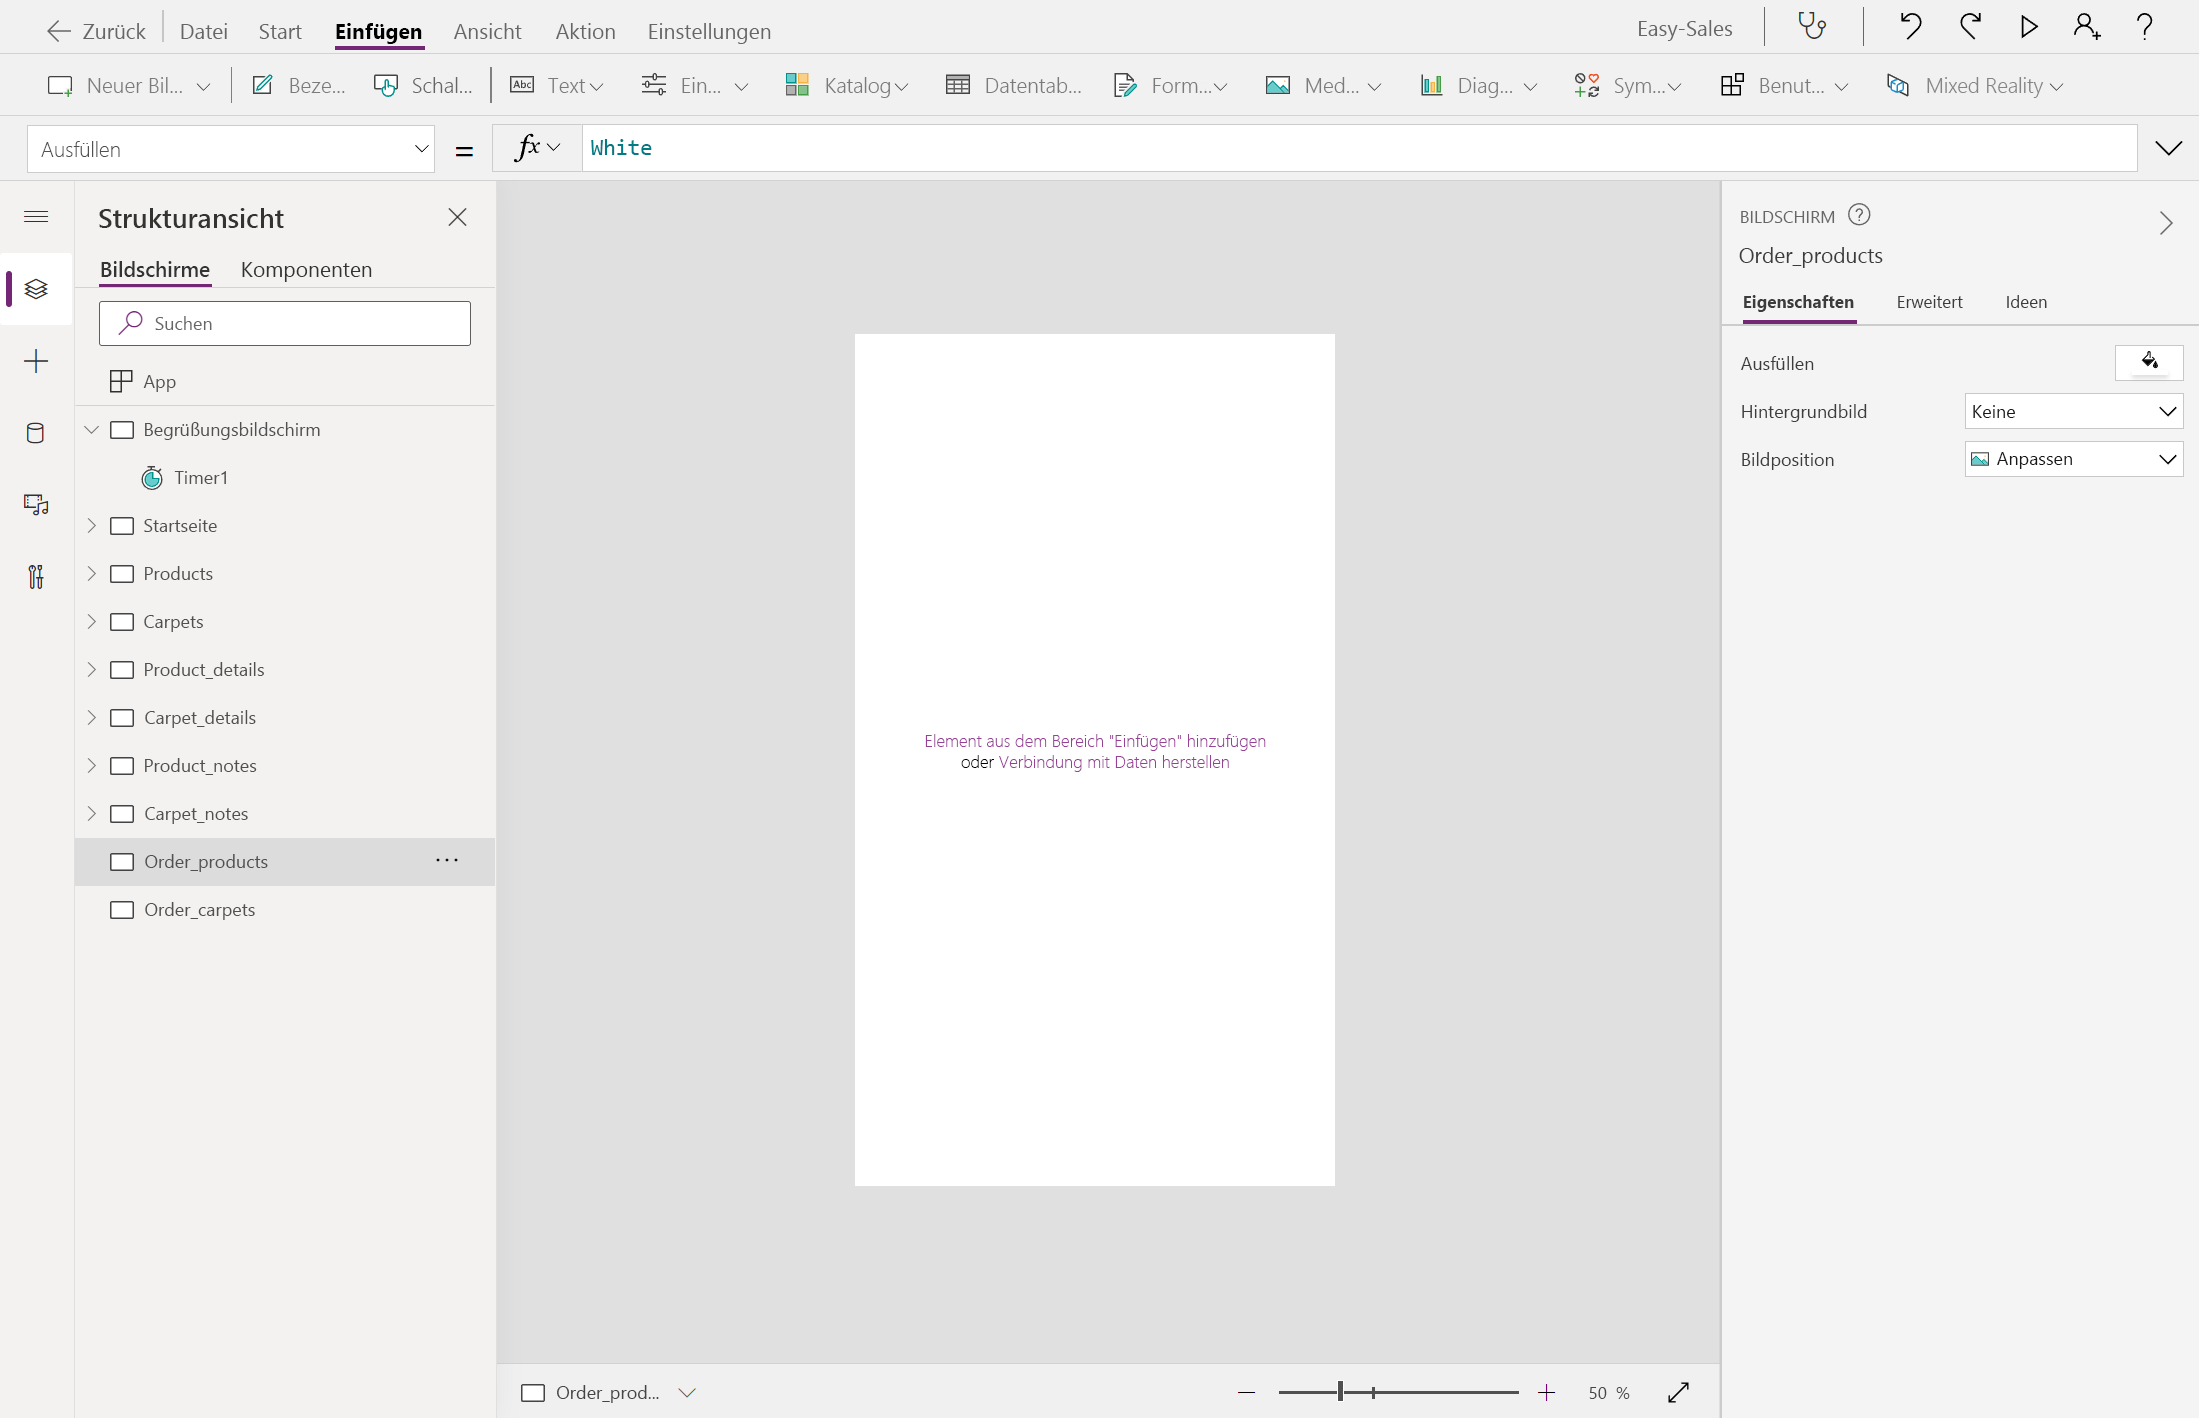2199x1418 pixels.
Task: Open the Hintergrundbild dropdown
Action: click(x=2073, y=412)
